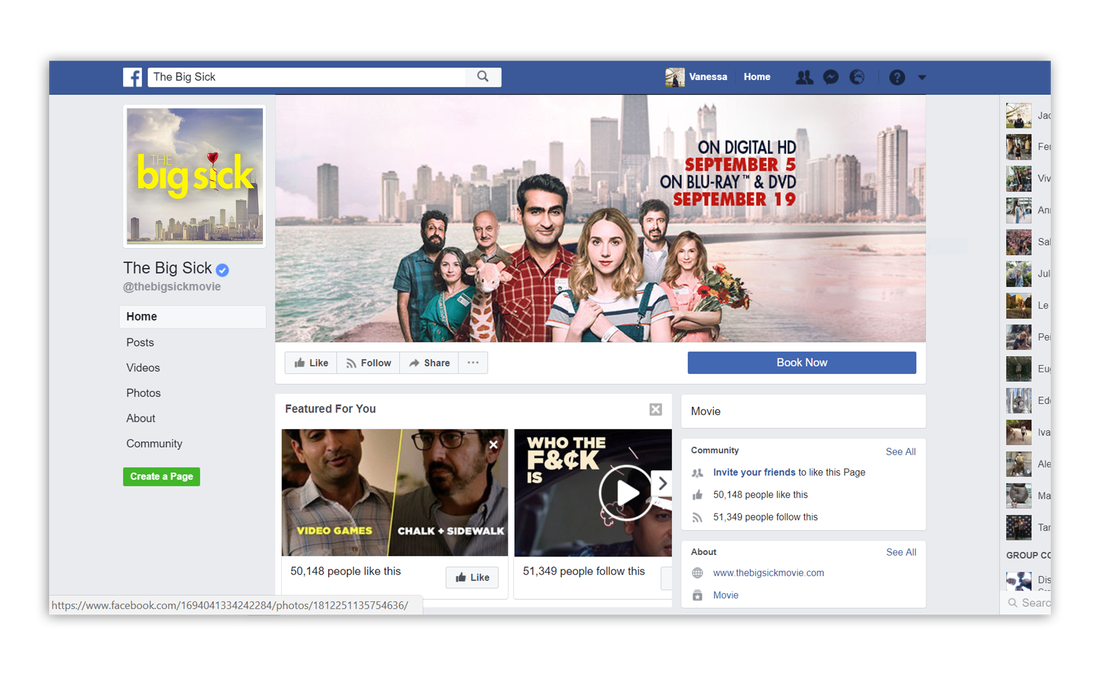Open the friend requests icon
Image resolution: width=1100 pixels, height=677 pixels.
click(804, 77)
